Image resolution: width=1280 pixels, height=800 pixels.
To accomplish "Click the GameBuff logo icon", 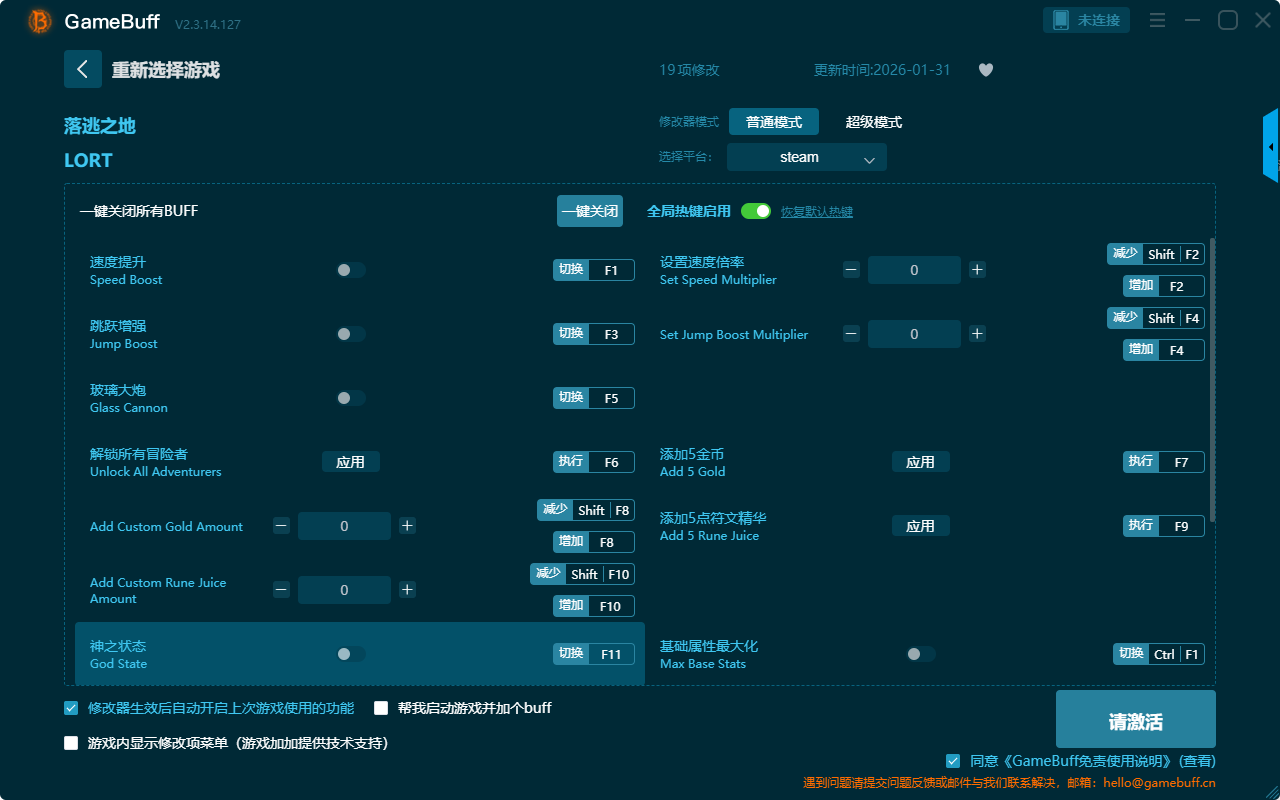I will (x=39, y=21).
